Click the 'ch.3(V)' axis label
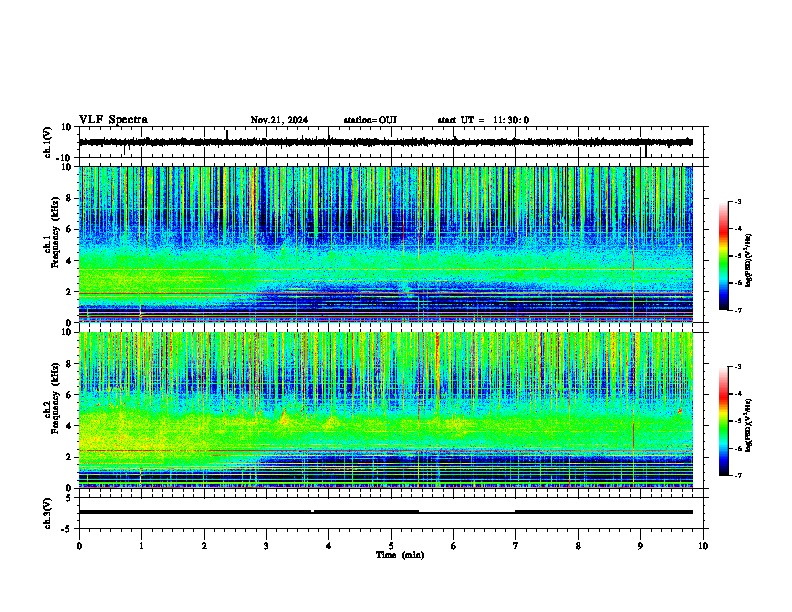The width and height of the screenshot is (792, 612). click(x=48, y=513)
